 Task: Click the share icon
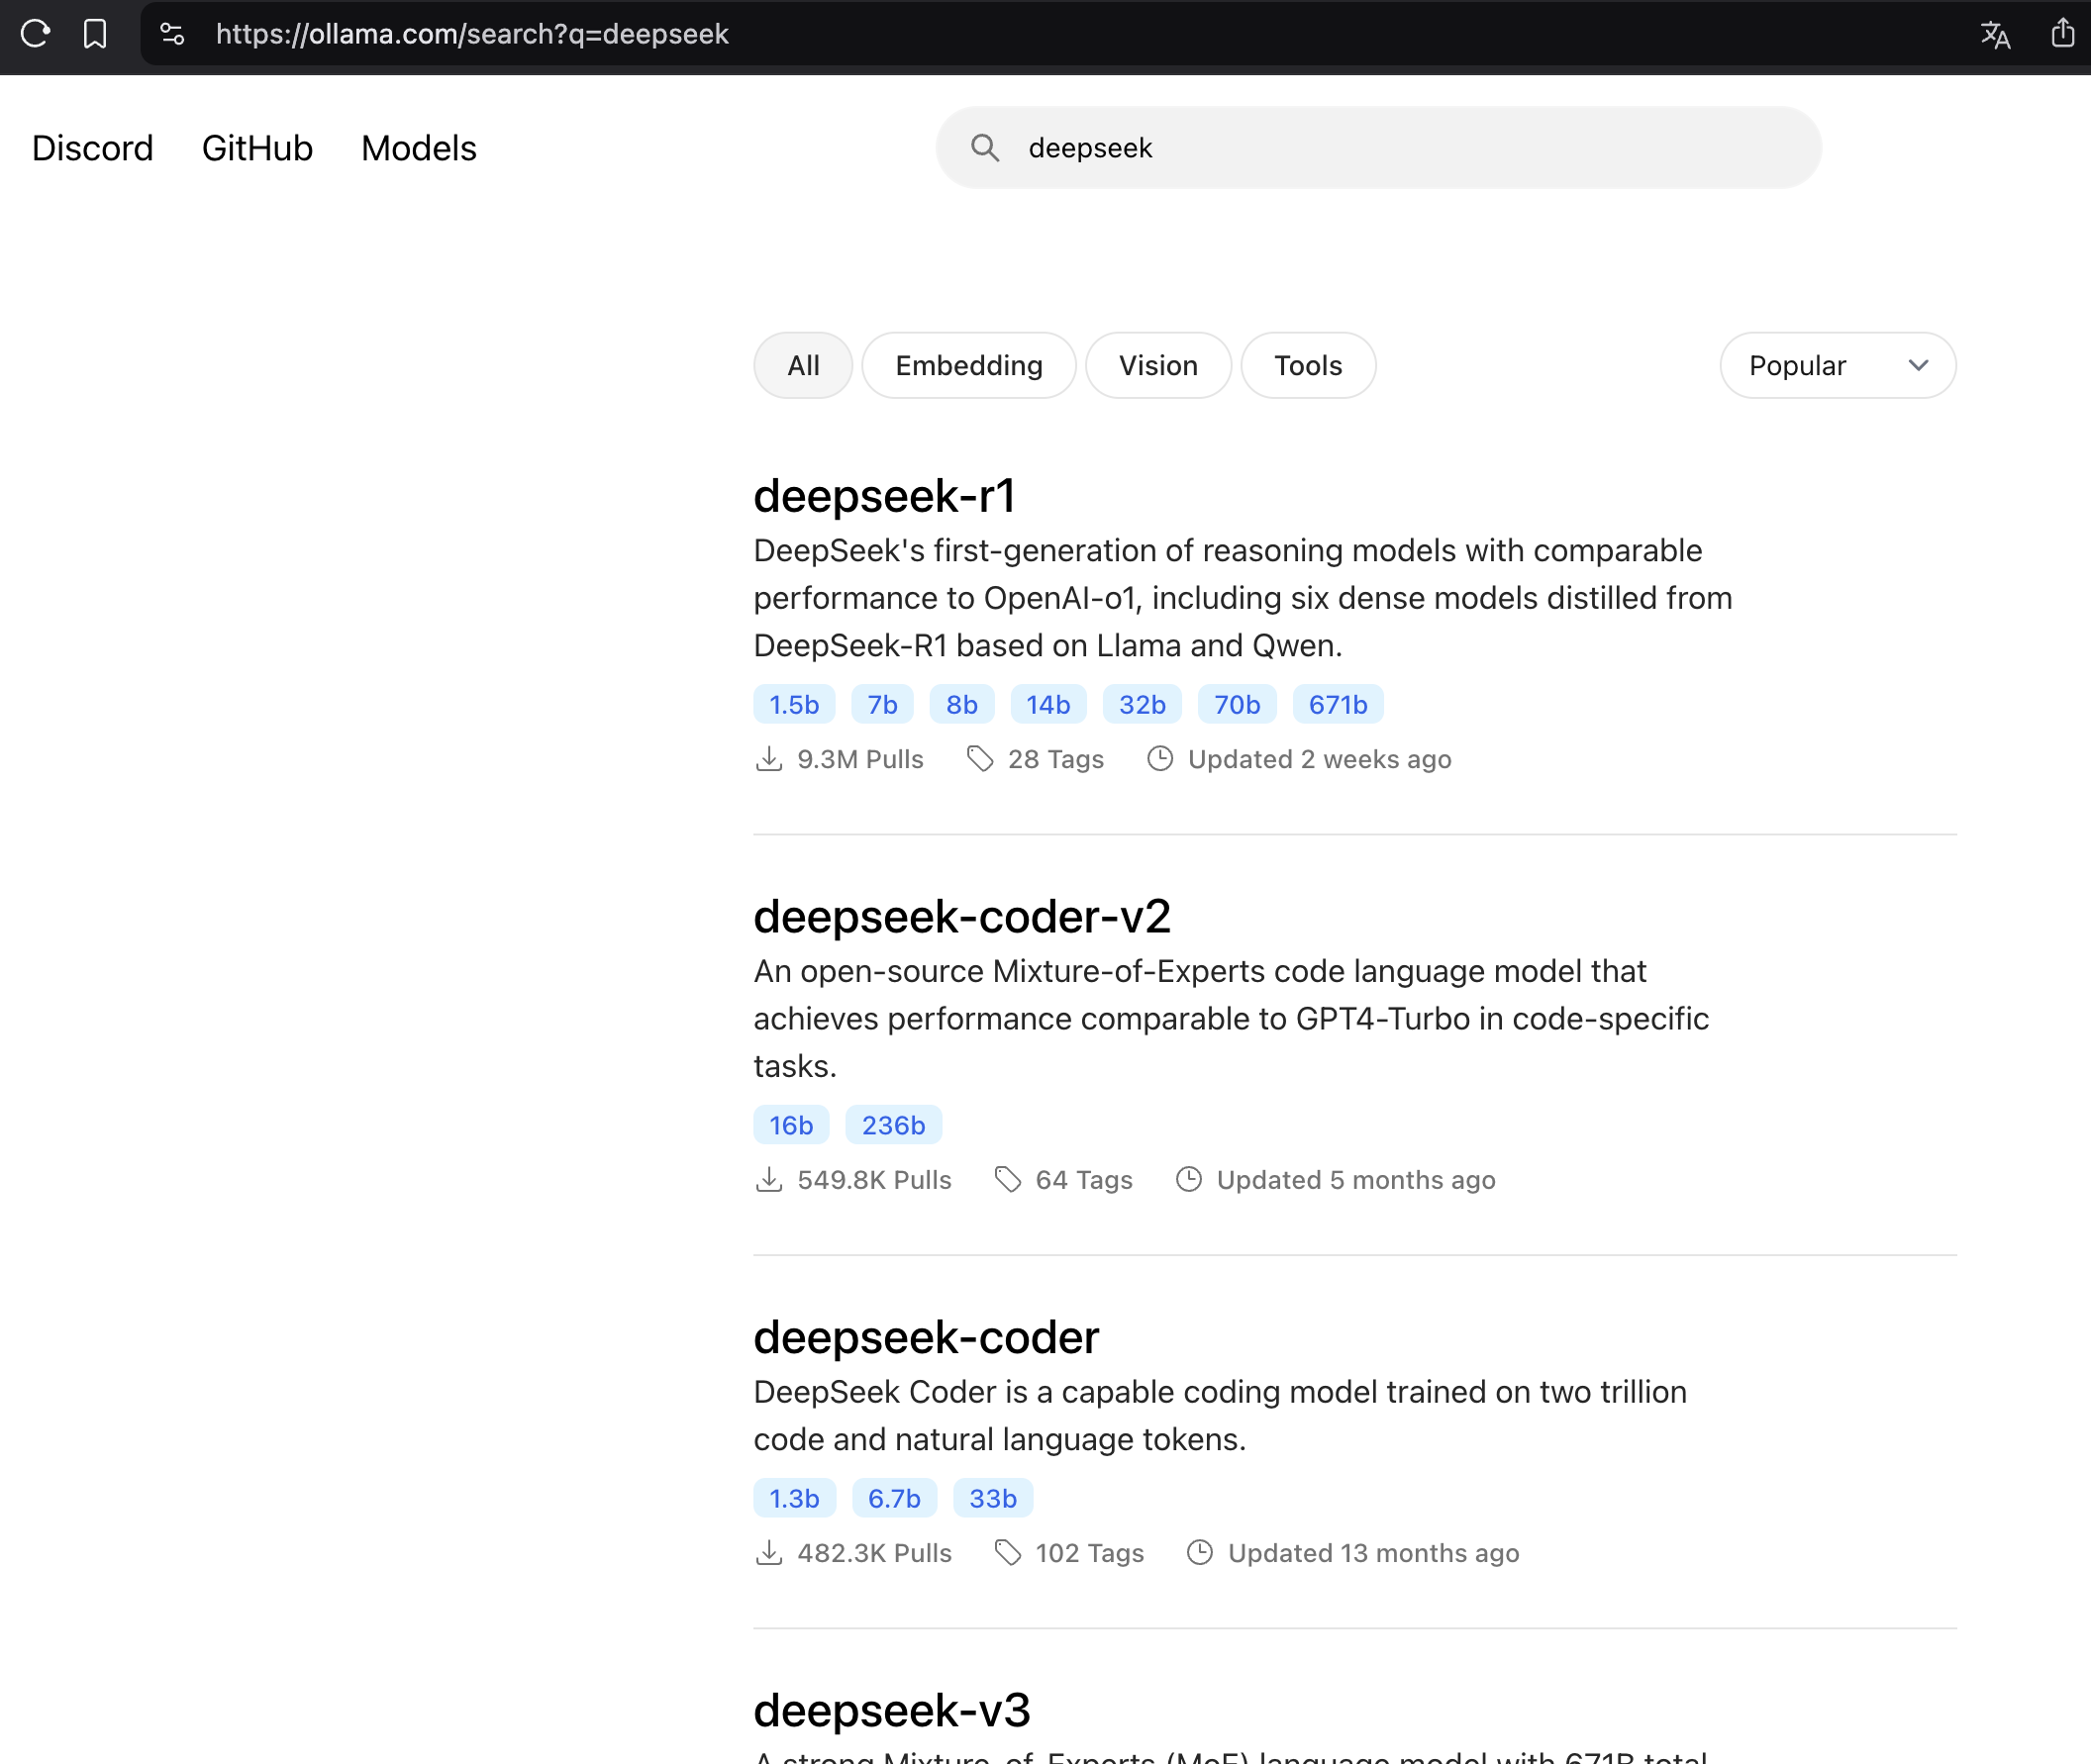2063,34
